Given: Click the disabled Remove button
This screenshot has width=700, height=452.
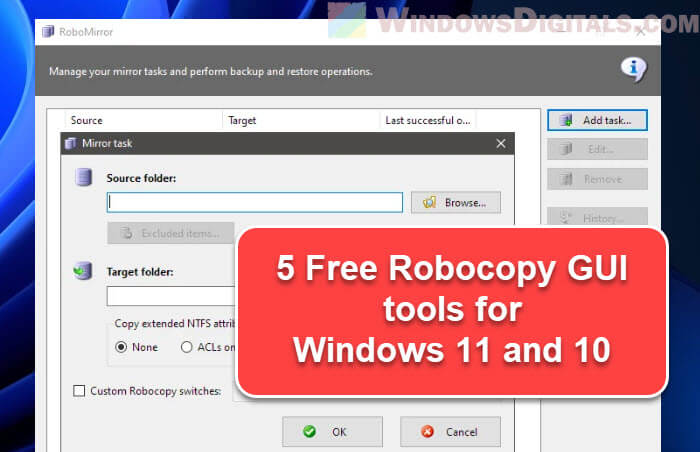Looking at the screenshot, I should click(597, 179).
